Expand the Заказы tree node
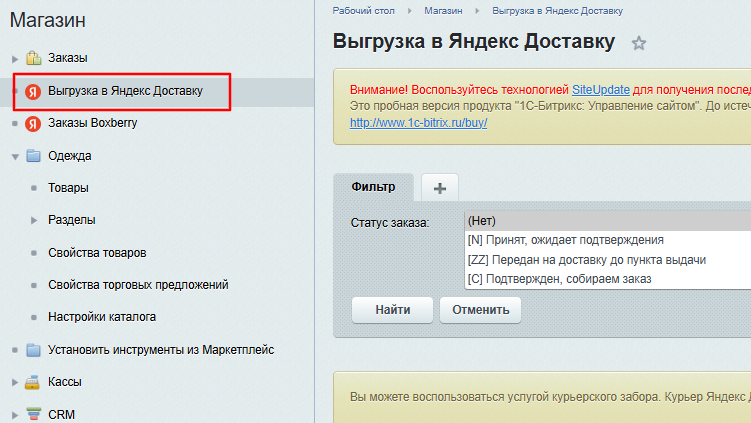 15,59
